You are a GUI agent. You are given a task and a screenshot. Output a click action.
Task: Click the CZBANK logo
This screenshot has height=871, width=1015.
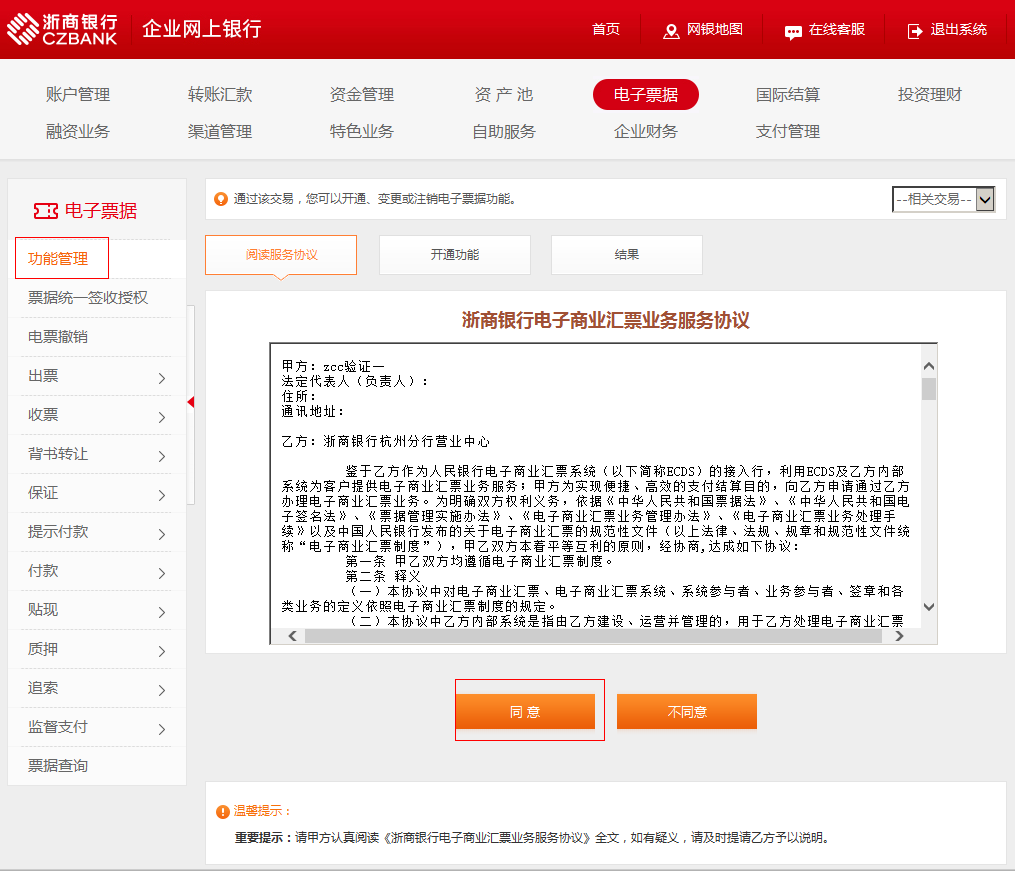tap(62, 29)
